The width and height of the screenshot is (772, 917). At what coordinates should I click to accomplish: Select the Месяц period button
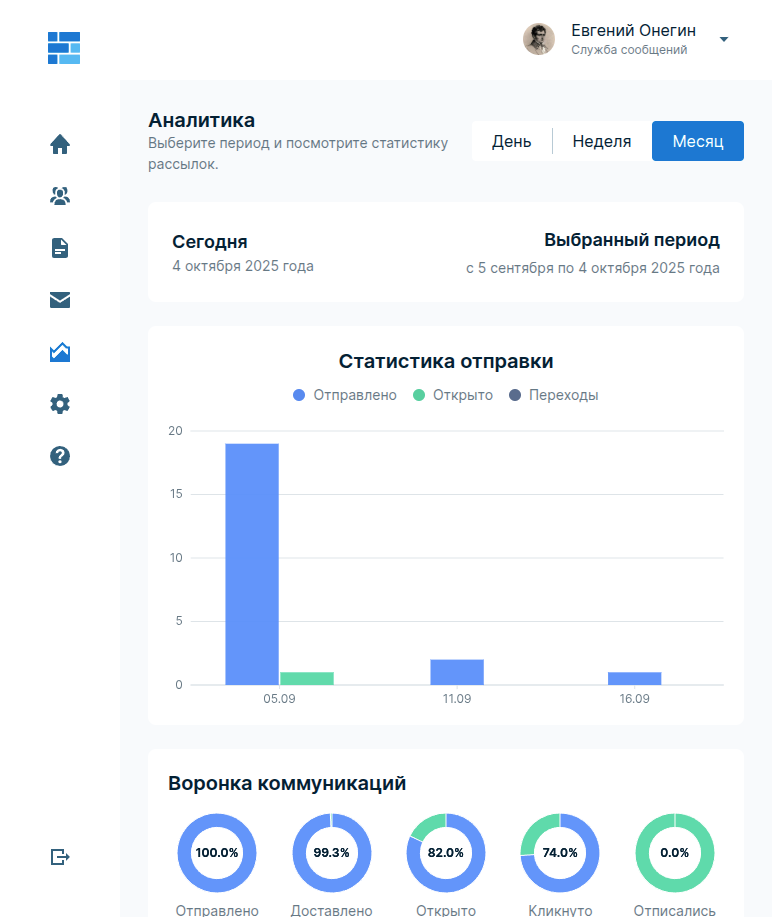coord(697,141)
